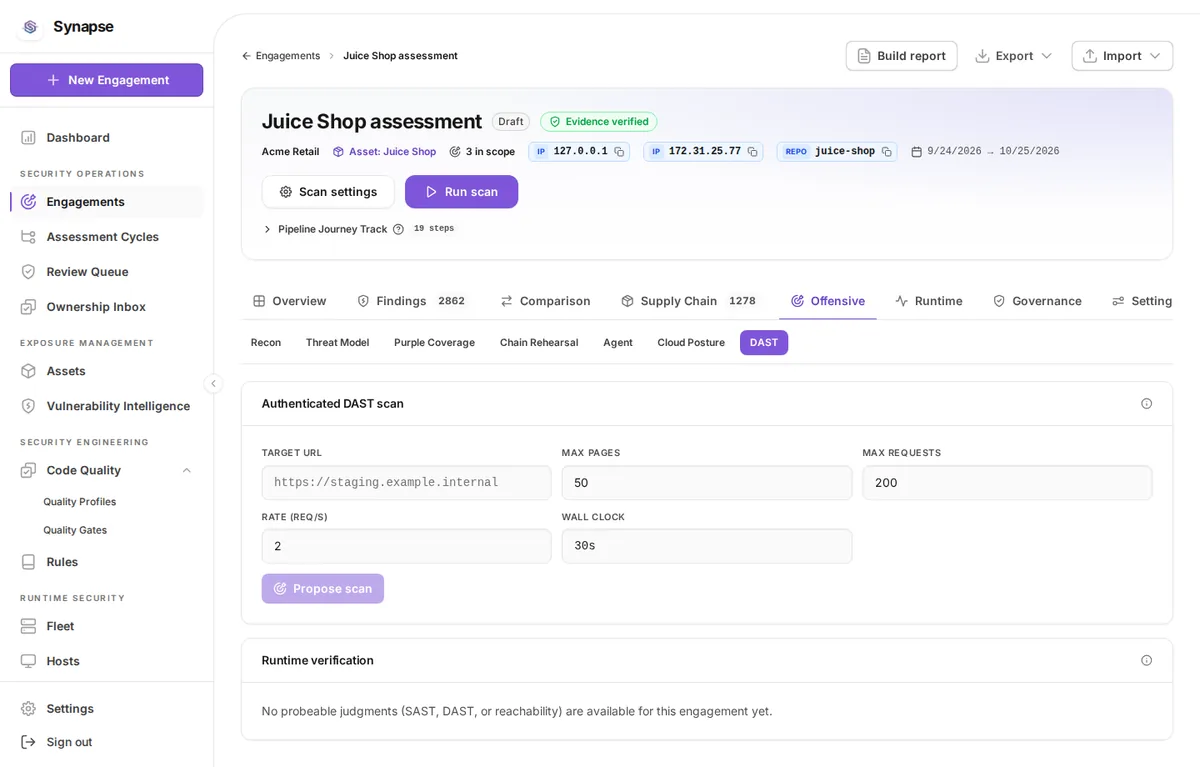This screenshot has width=1200, height=767.
Task: Click the Ownership Inbox icon
Action: 28,307
